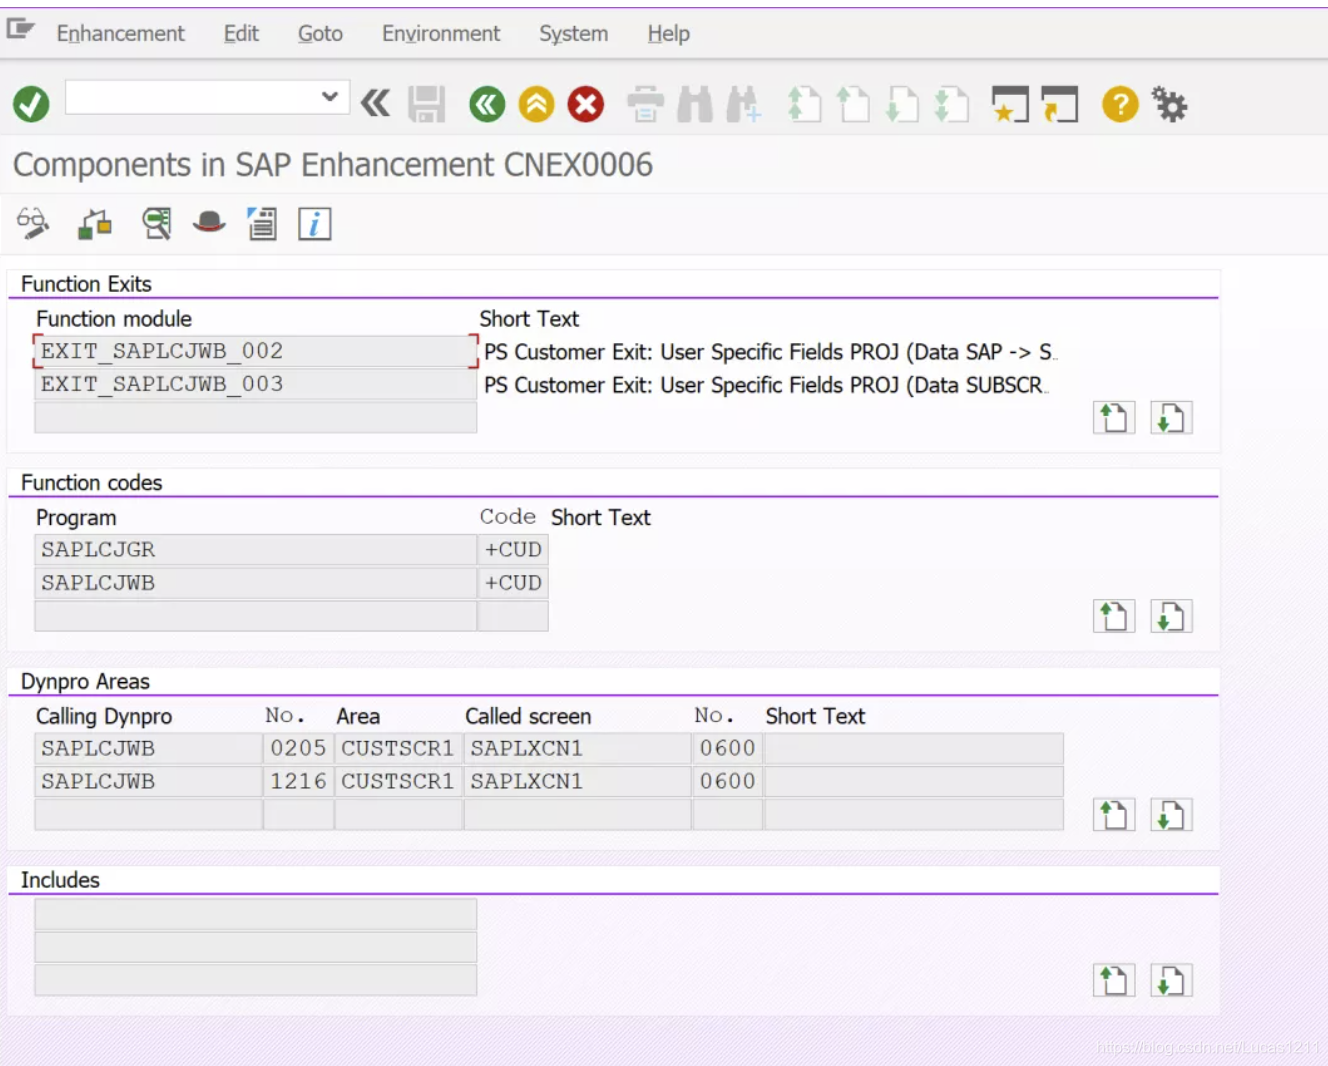Go to Previous Page icon
The height and width of the screenshot is (1066, 1328).
(853, 104)
